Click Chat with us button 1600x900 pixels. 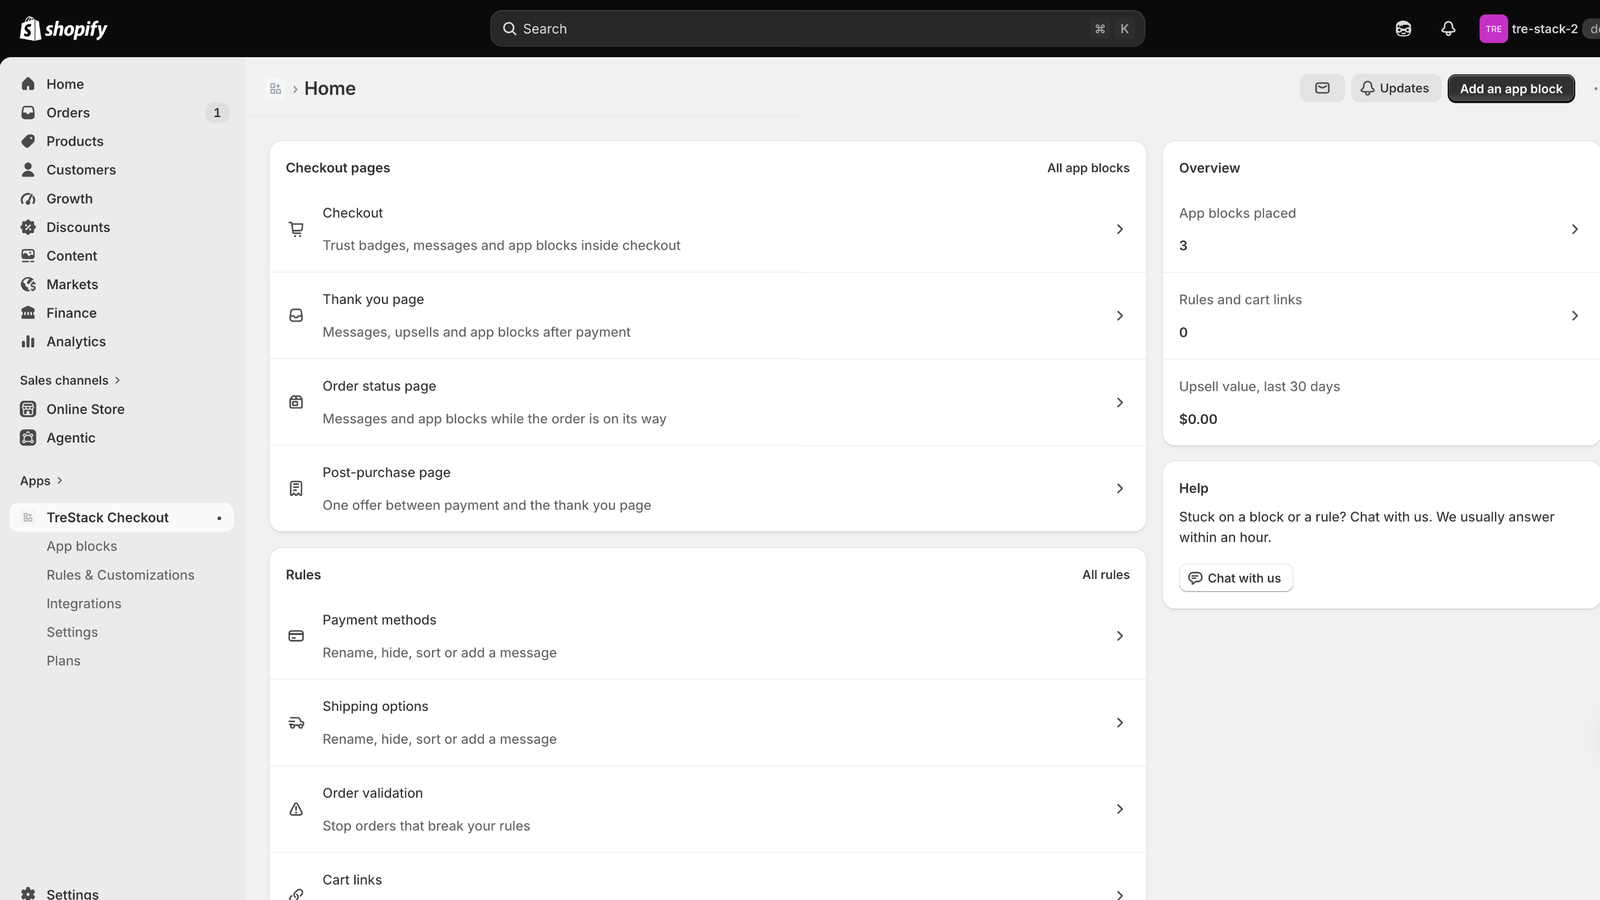[x=1236, y=578]
